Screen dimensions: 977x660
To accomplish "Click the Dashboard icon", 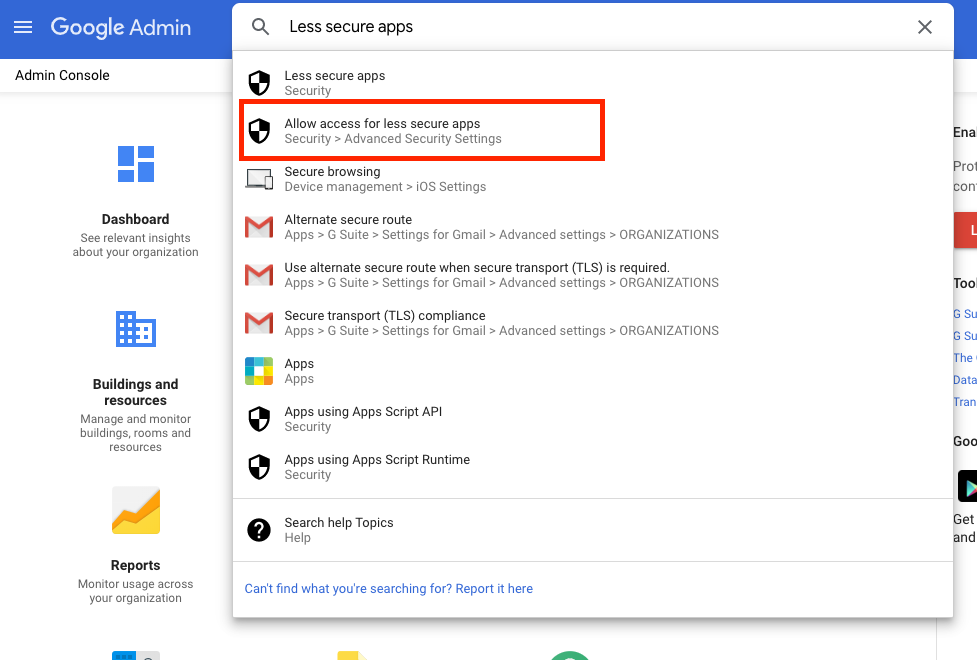I will coord(136,163).
